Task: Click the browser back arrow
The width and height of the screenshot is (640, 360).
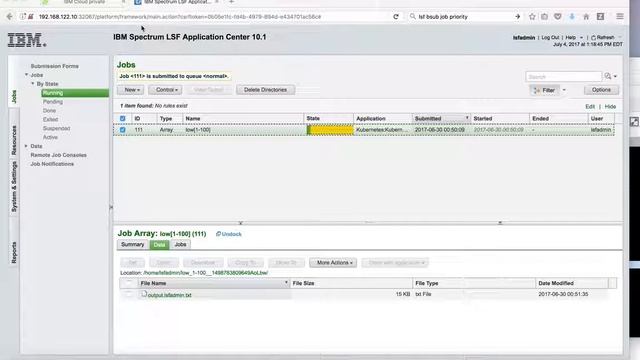Action: [9, 17]
